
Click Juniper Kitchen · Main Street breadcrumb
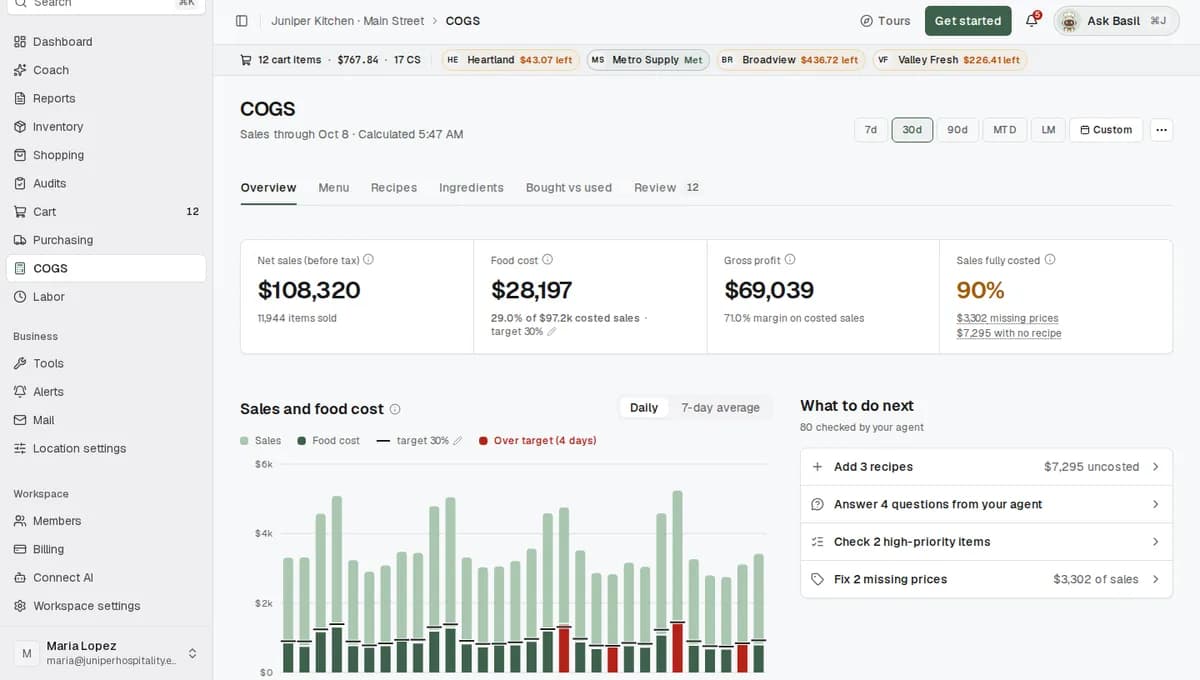tap(347, 21)
